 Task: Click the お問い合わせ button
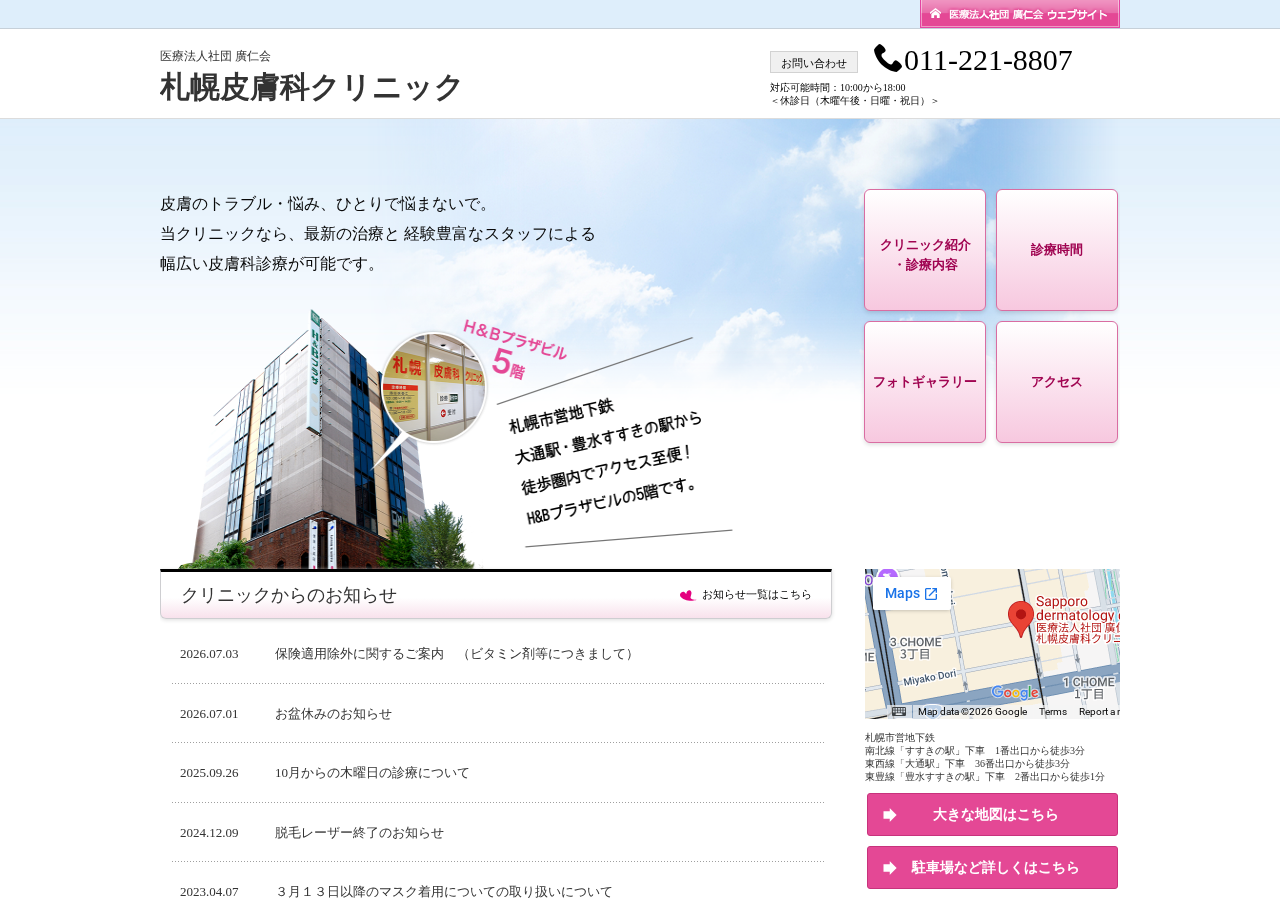click(x=814, y=62)
